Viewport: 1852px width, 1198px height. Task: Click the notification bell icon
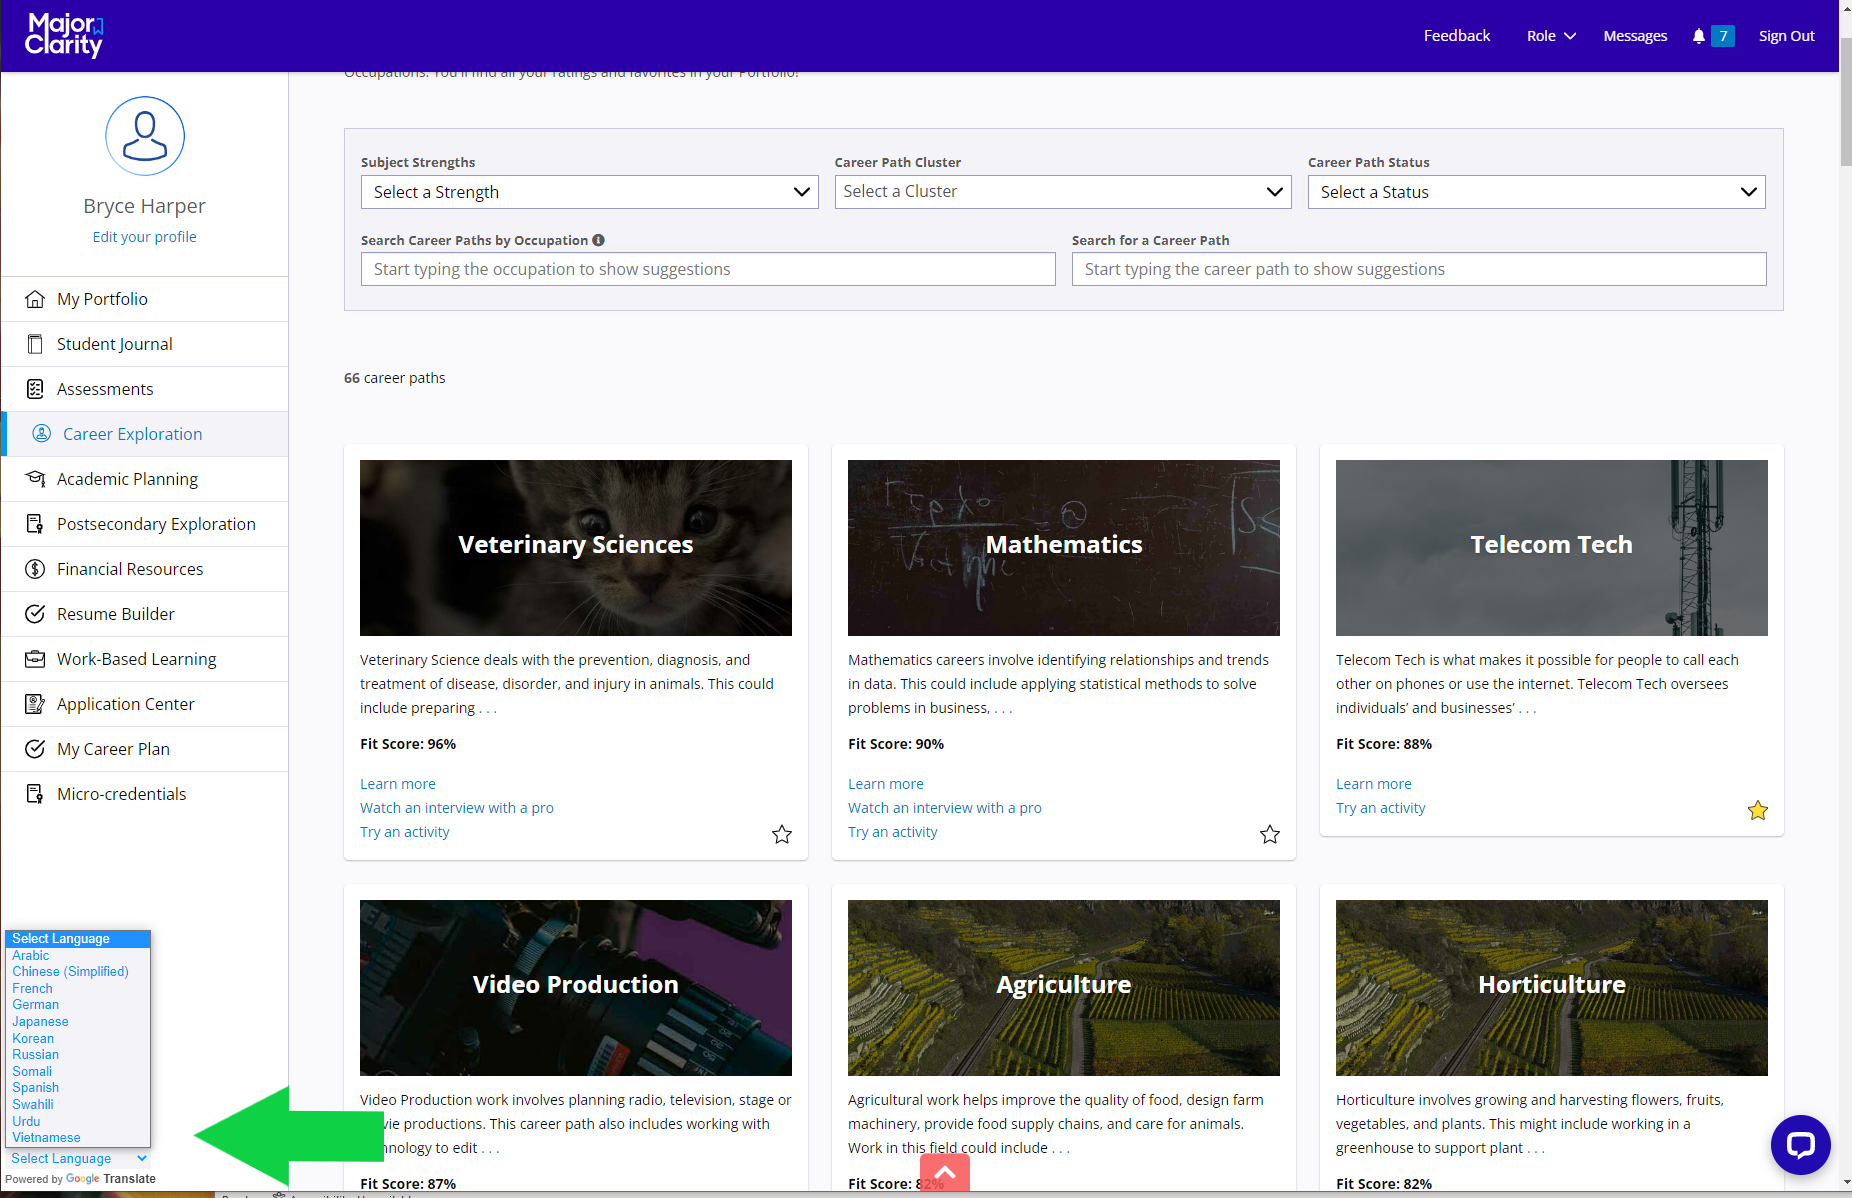click(1698, 36)
